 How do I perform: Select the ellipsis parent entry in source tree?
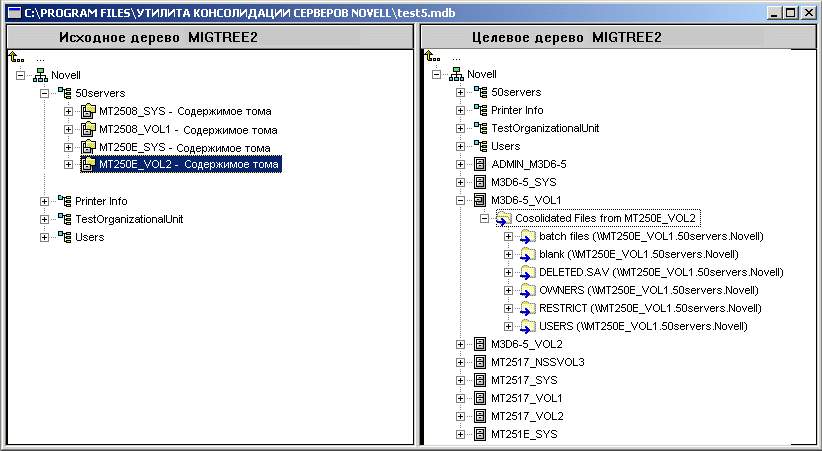coord(40,59)
